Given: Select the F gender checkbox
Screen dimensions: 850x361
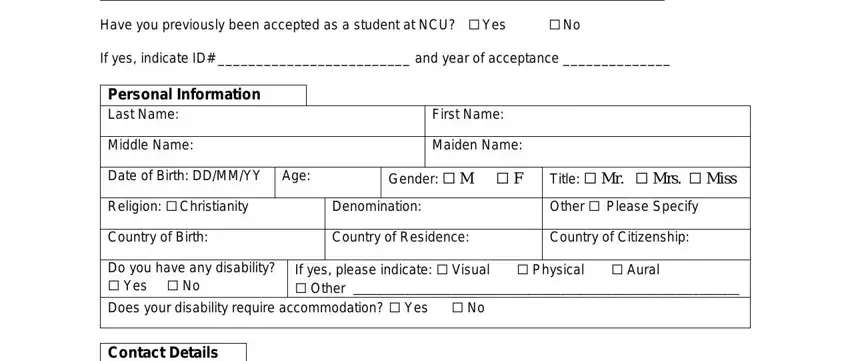Looking at the screenshot, I should (x=503, y=178).
